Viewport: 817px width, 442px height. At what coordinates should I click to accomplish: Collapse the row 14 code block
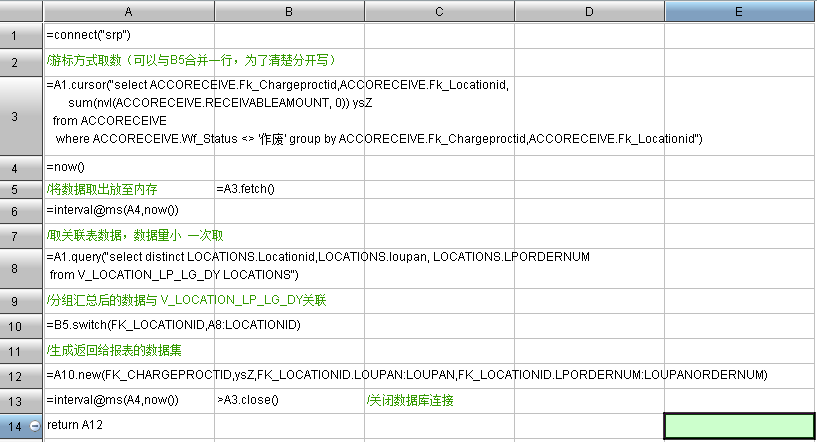pyautogui.click(x=34, y=426)
